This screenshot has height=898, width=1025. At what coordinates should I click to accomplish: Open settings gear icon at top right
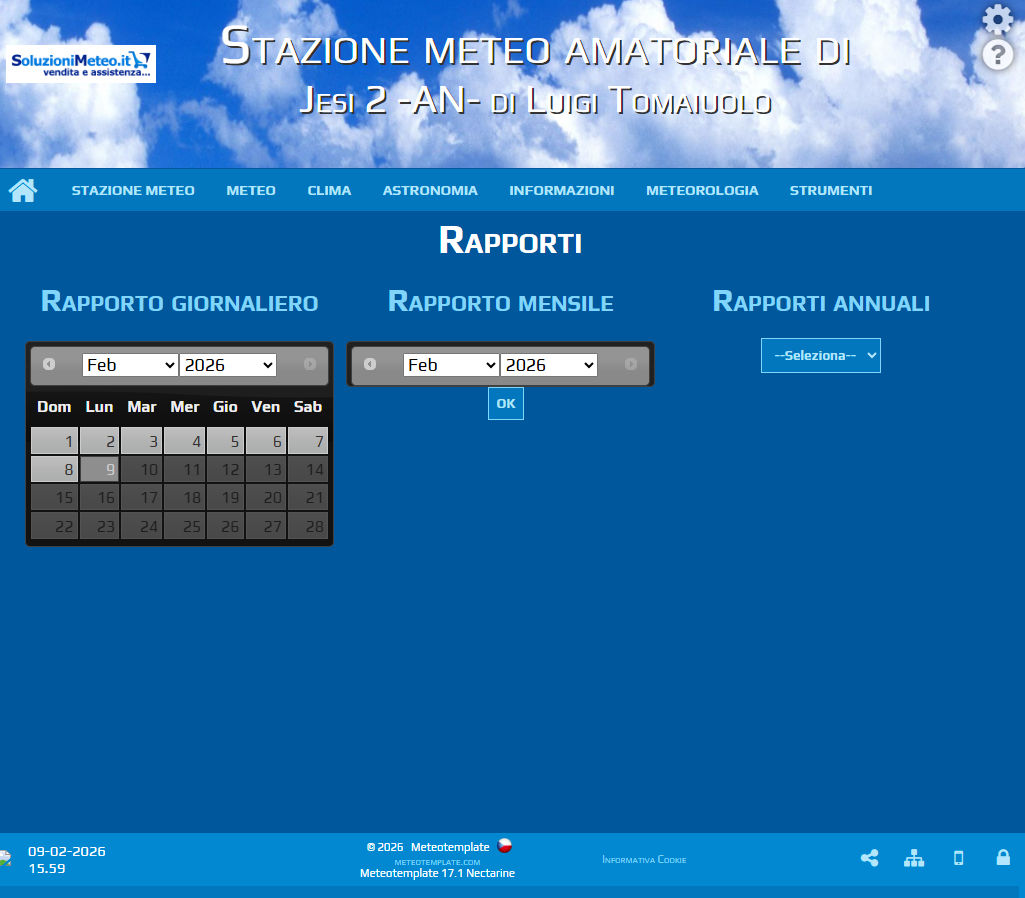tap(997, 19)
